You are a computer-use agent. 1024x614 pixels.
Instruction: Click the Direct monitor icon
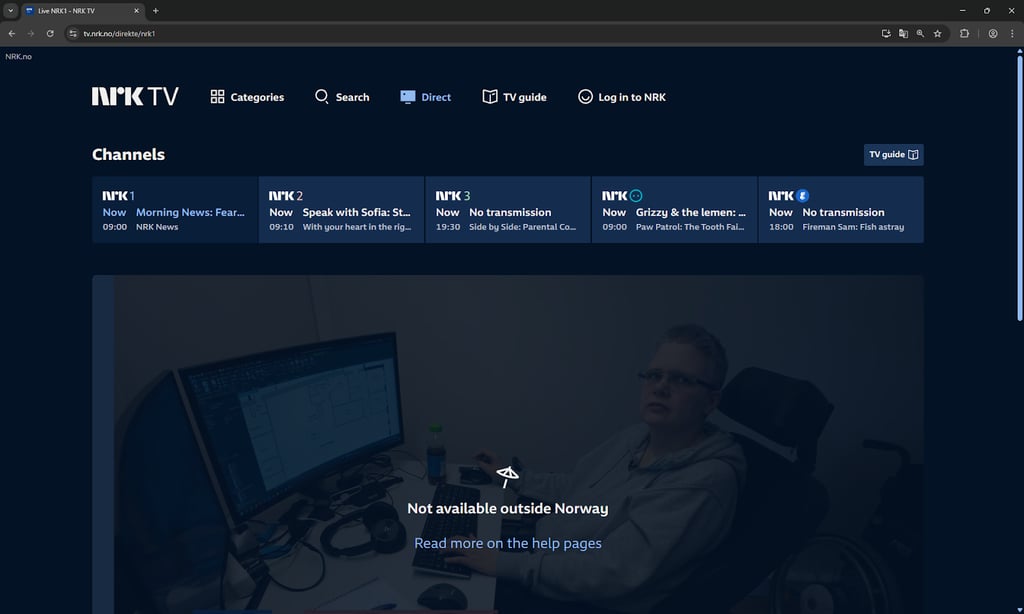tap(408, 97)
